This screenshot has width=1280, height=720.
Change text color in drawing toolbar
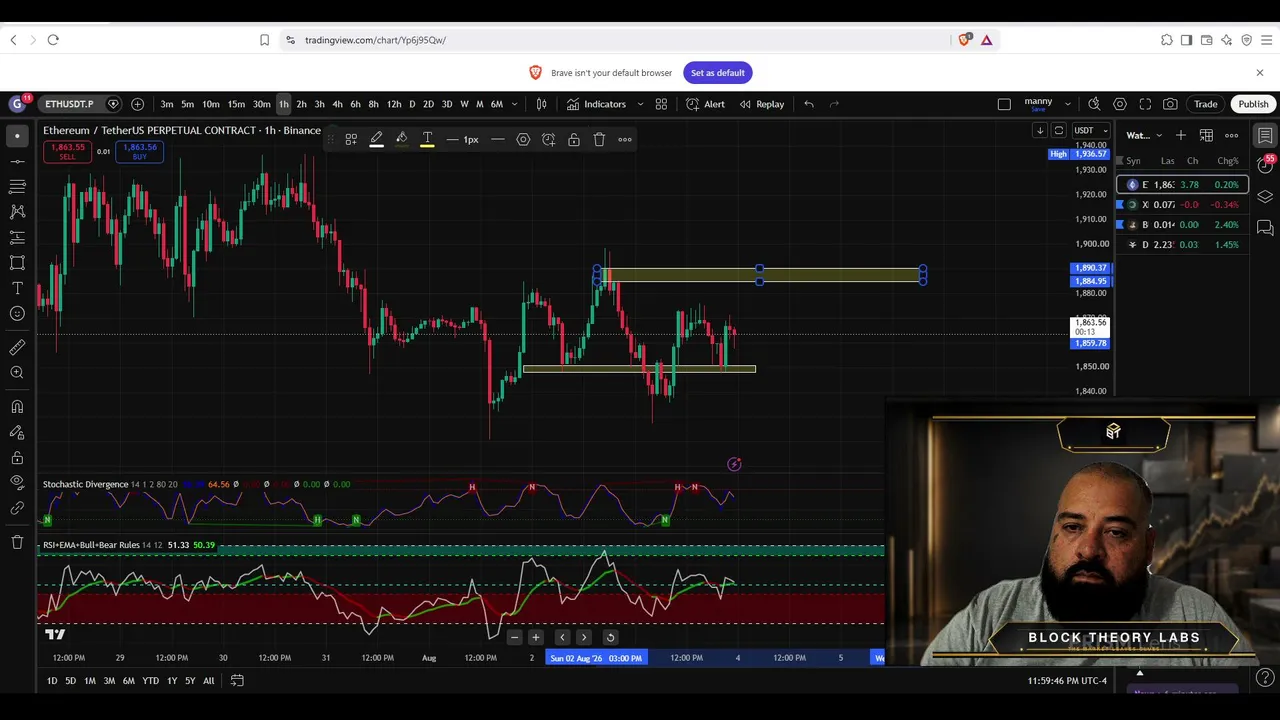(427, 139)
